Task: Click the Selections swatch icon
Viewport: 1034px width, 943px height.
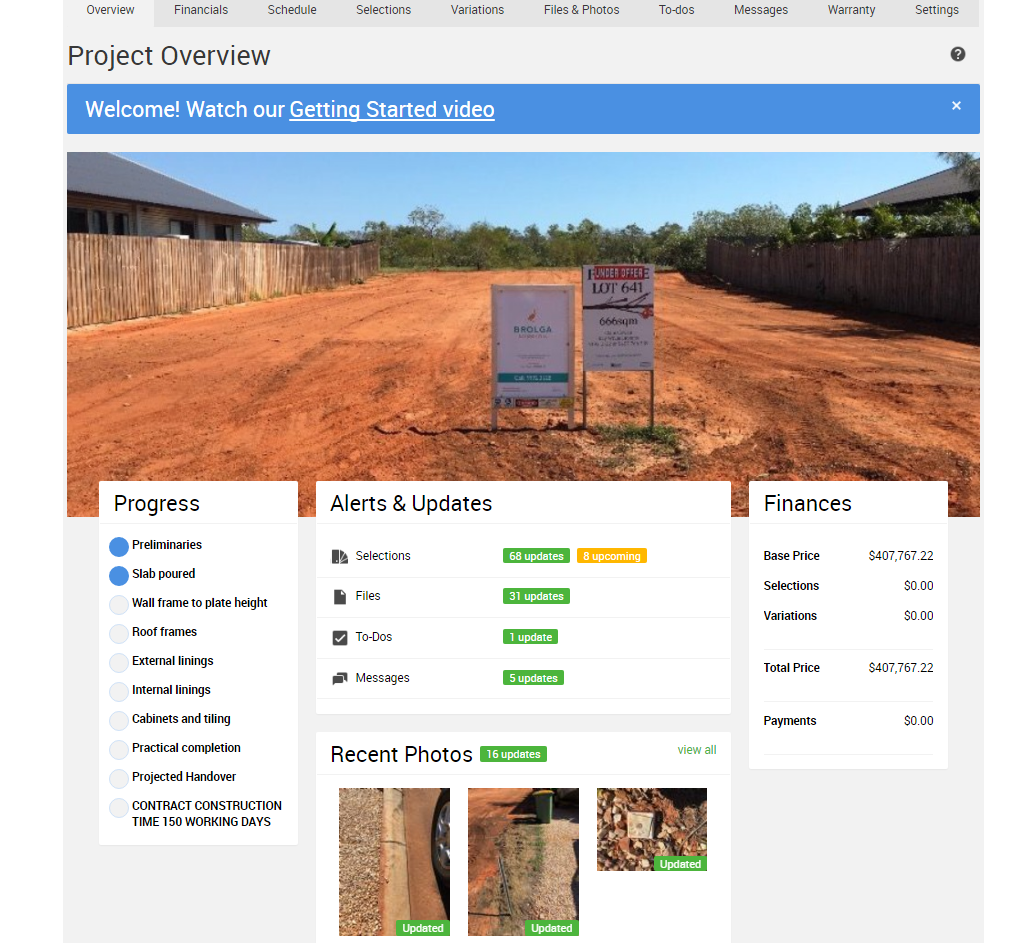Action: coord(339,556)
